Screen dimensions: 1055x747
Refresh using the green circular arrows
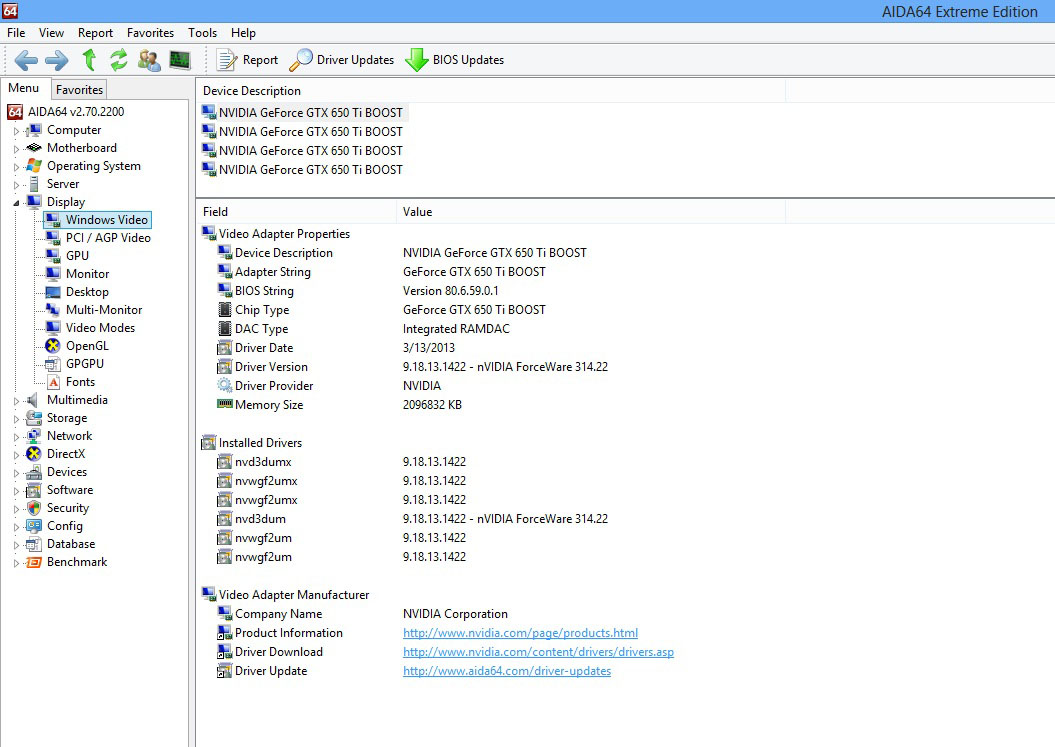pos(118,60)
